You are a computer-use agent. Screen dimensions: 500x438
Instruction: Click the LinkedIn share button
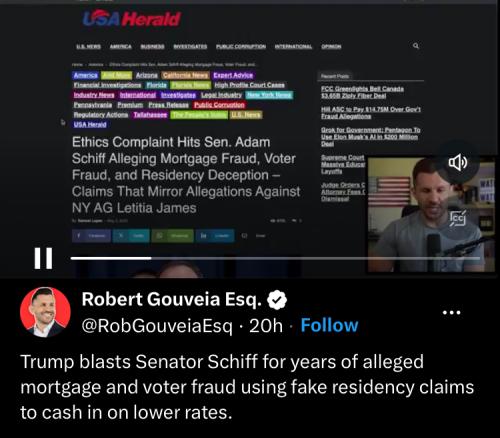215,236
